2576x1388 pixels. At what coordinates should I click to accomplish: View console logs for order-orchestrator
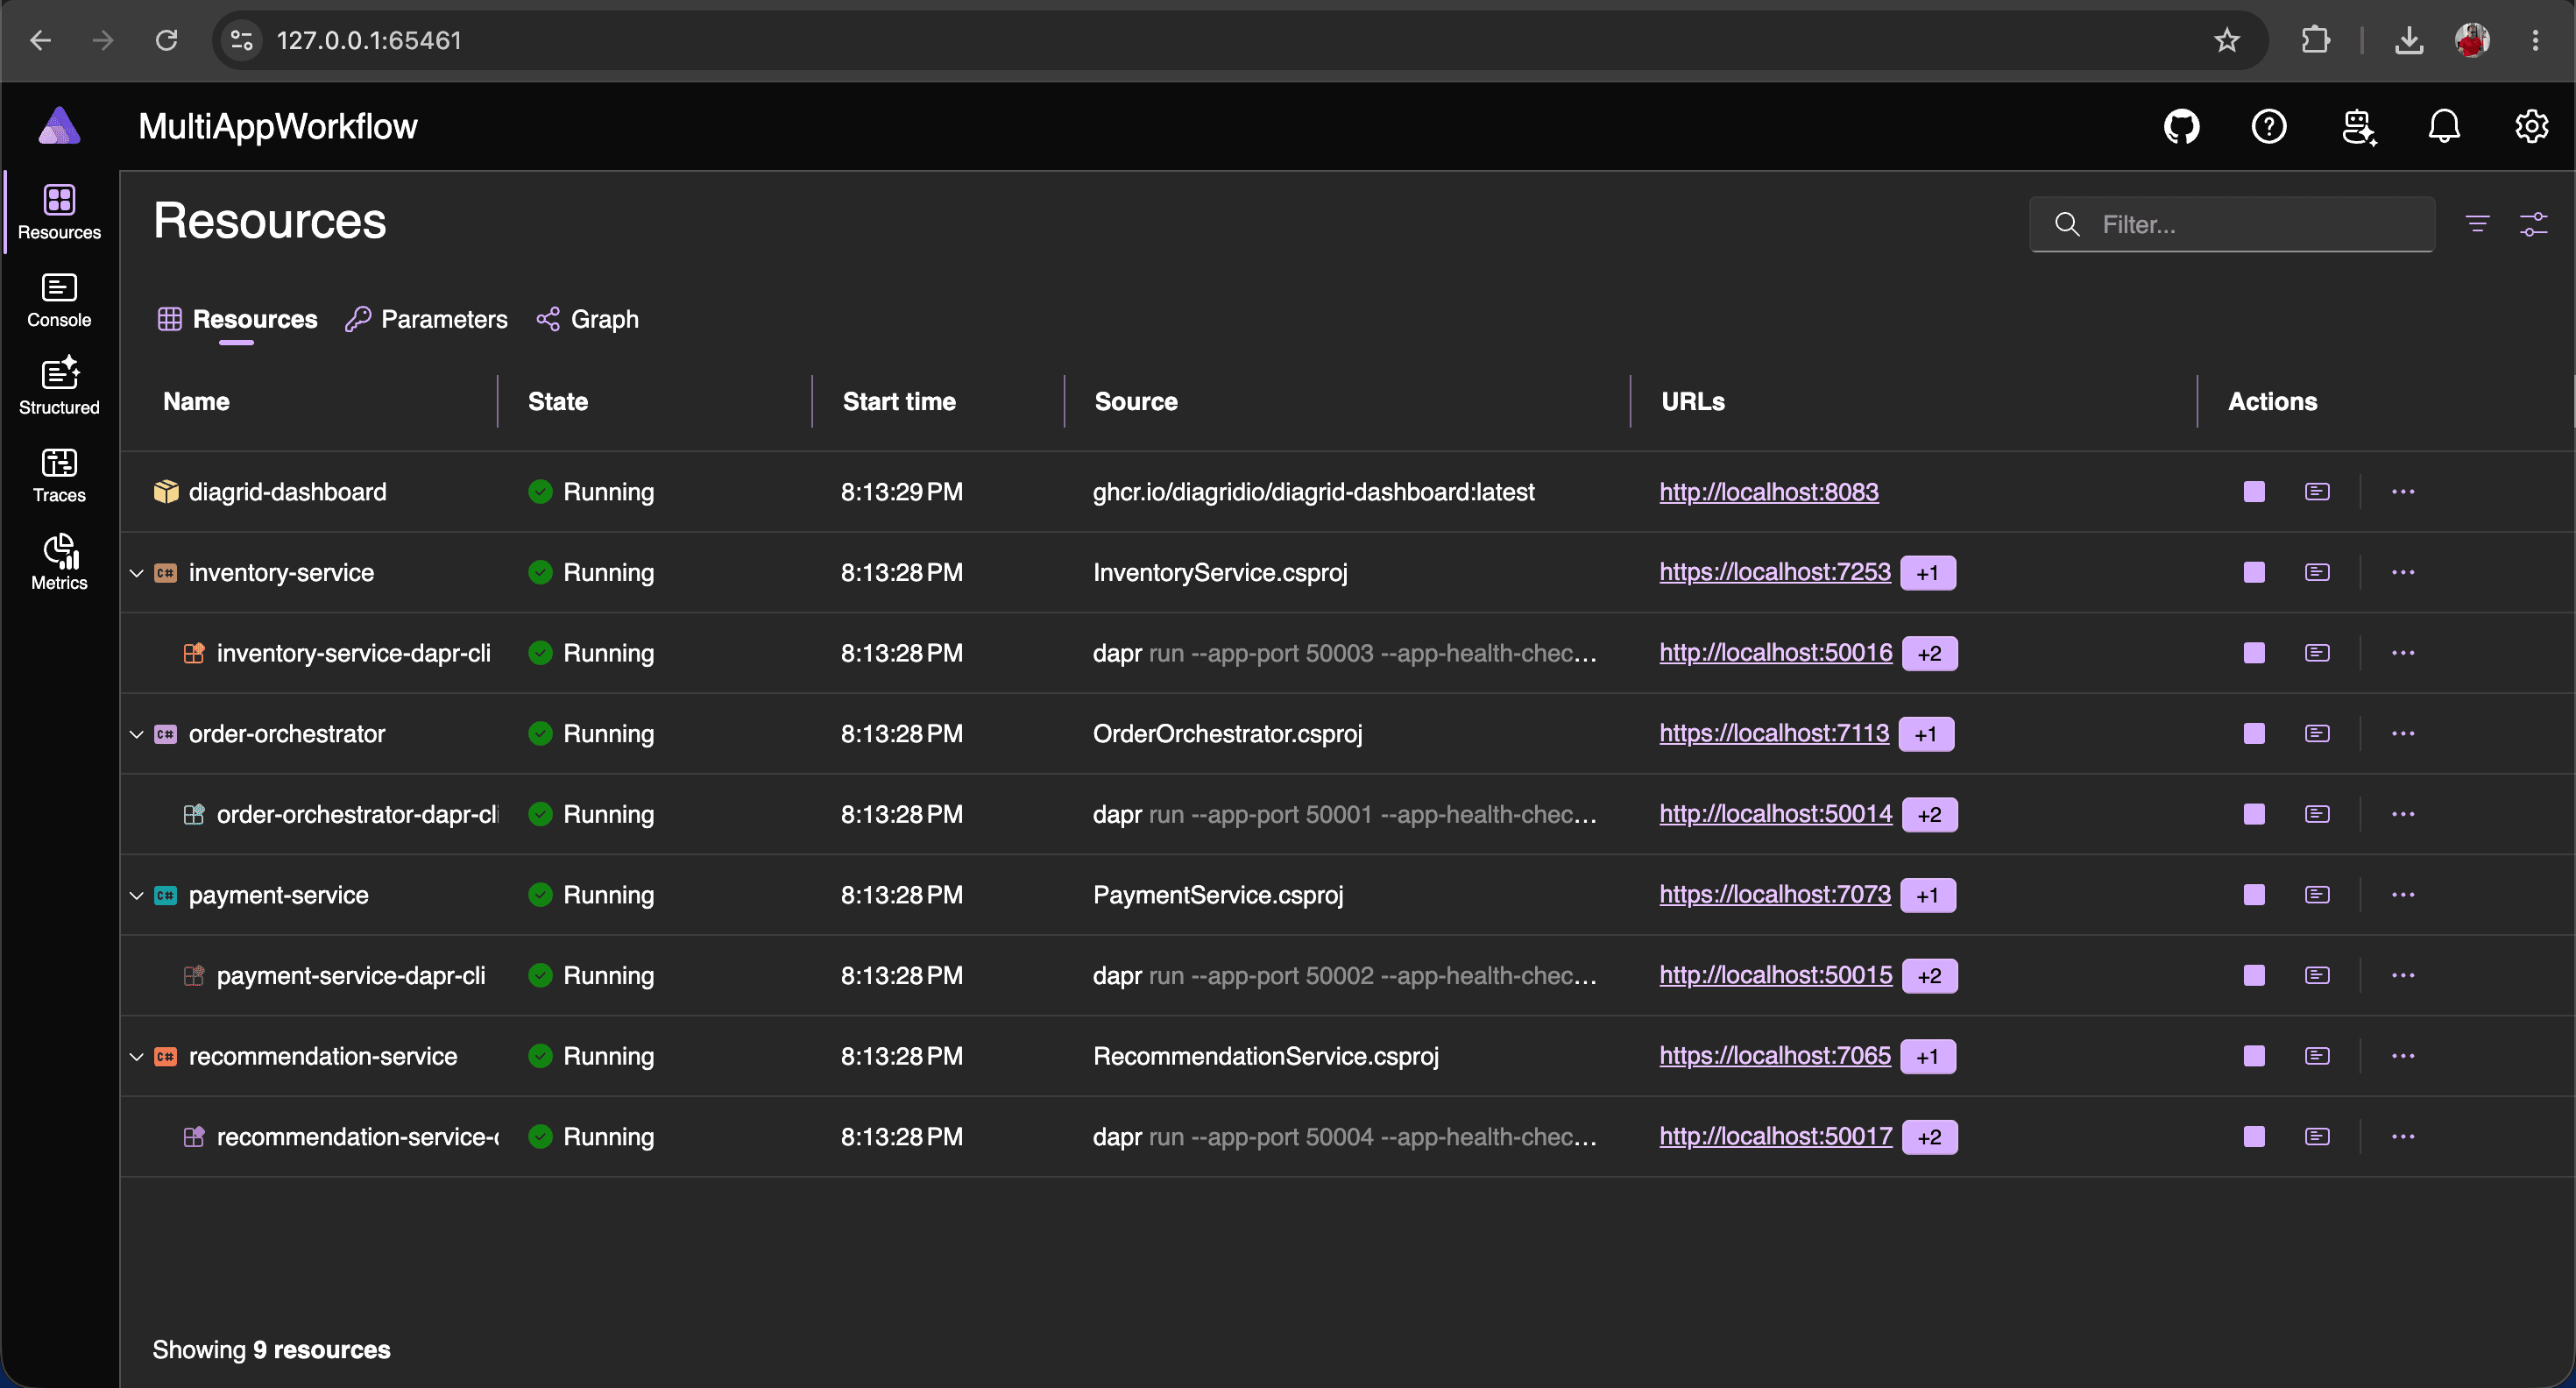click(x=2317, y=734)
